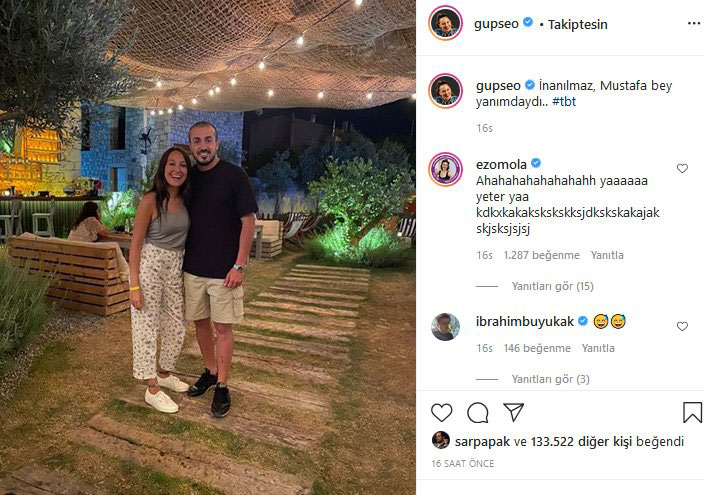Reply to ibrahimbuyukak's comment with Yanıtla
The height and width of the screenshot is (495, 705).
[598, 348]
